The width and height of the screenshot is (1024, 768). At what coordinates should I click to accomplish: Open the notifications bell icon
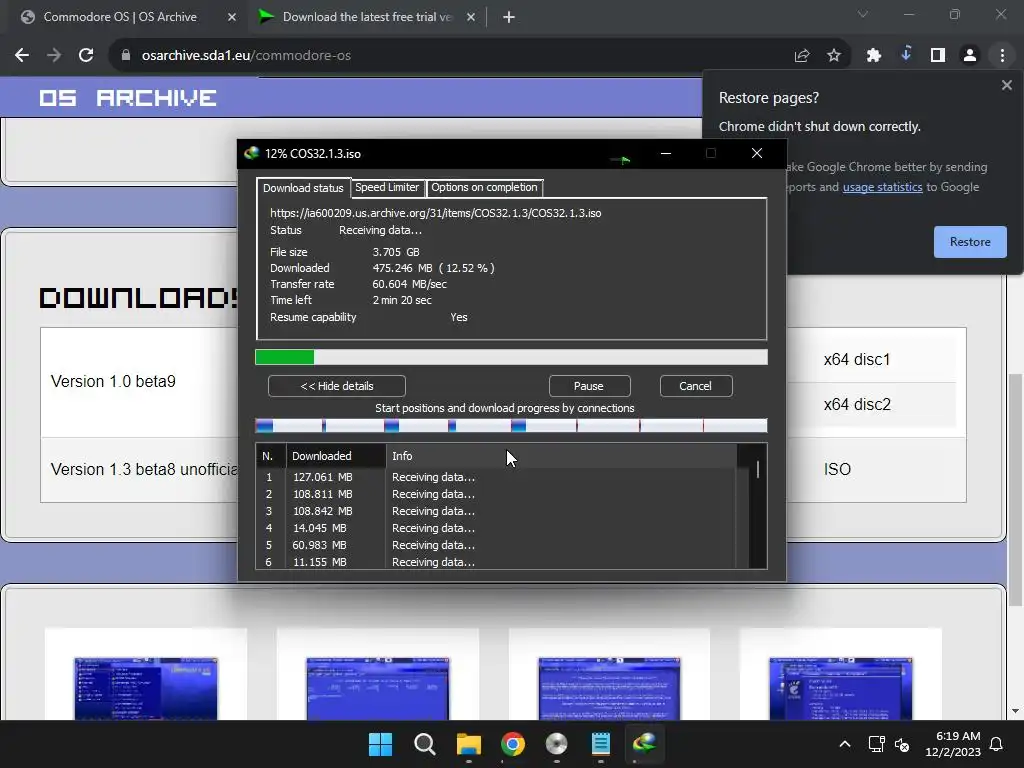tap(997, 744)
